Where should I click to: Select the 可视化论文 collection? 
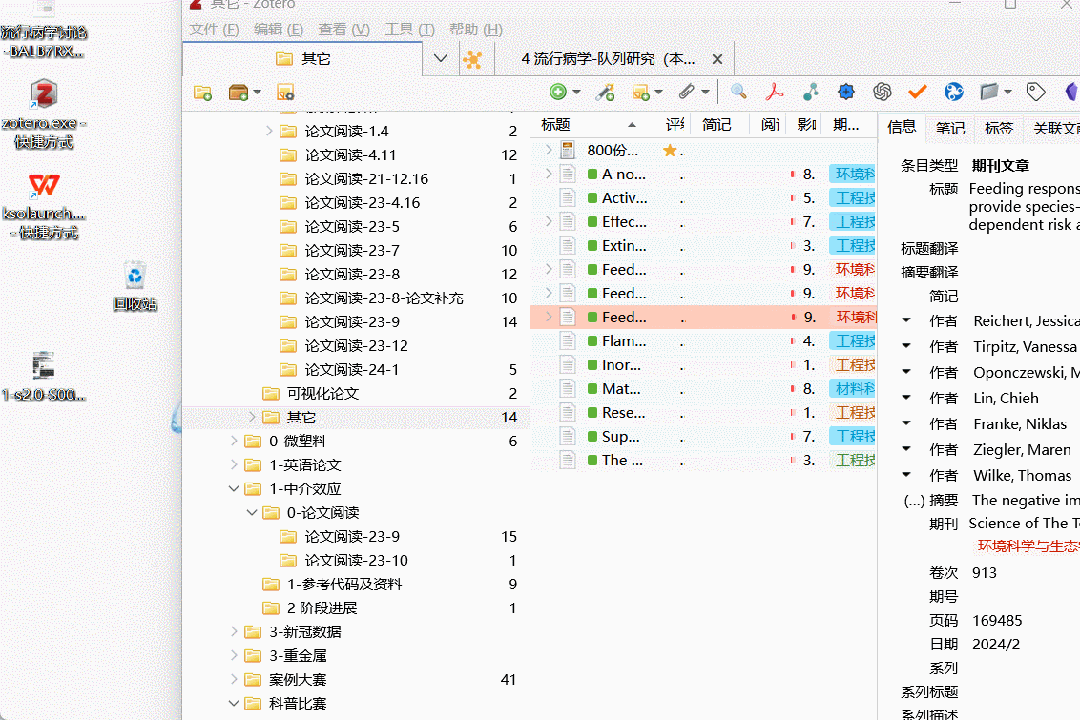[x=323, y=393]
